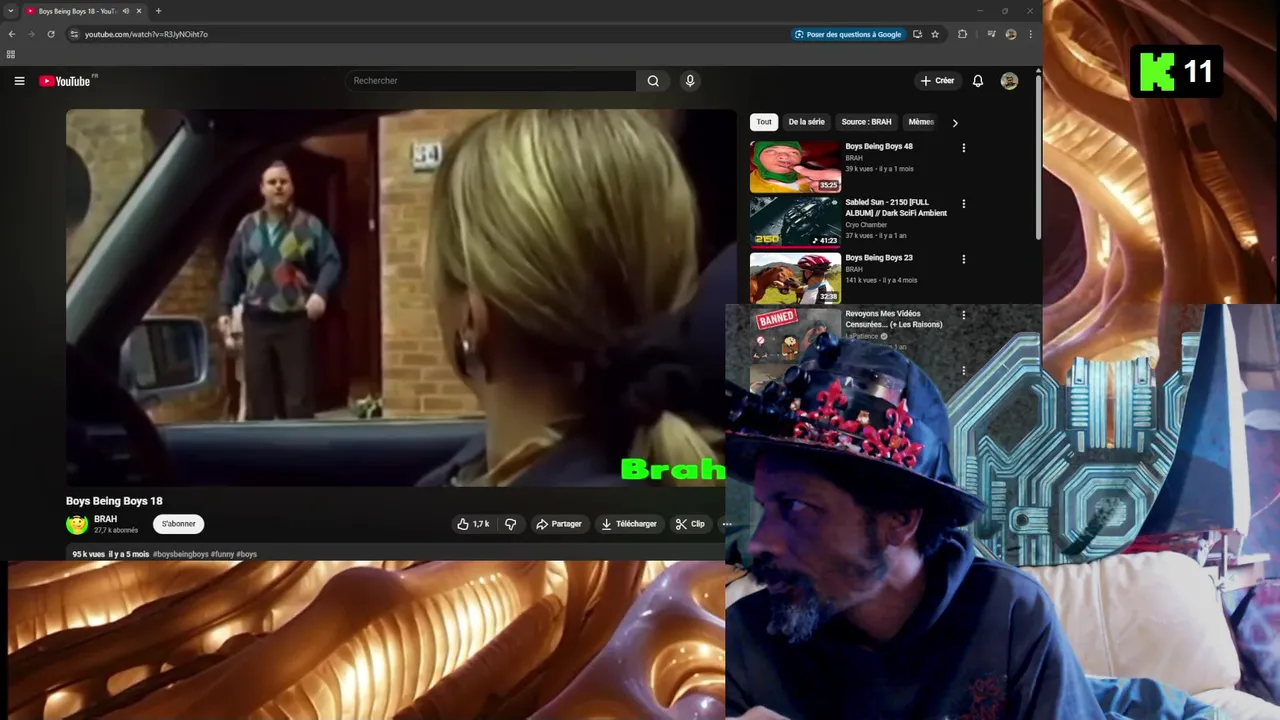The width and height of the screenshot is (1280, 720).
Task: Open the tab search dropdown arrow
Action: pyautogui.click(x=11, y=11)
